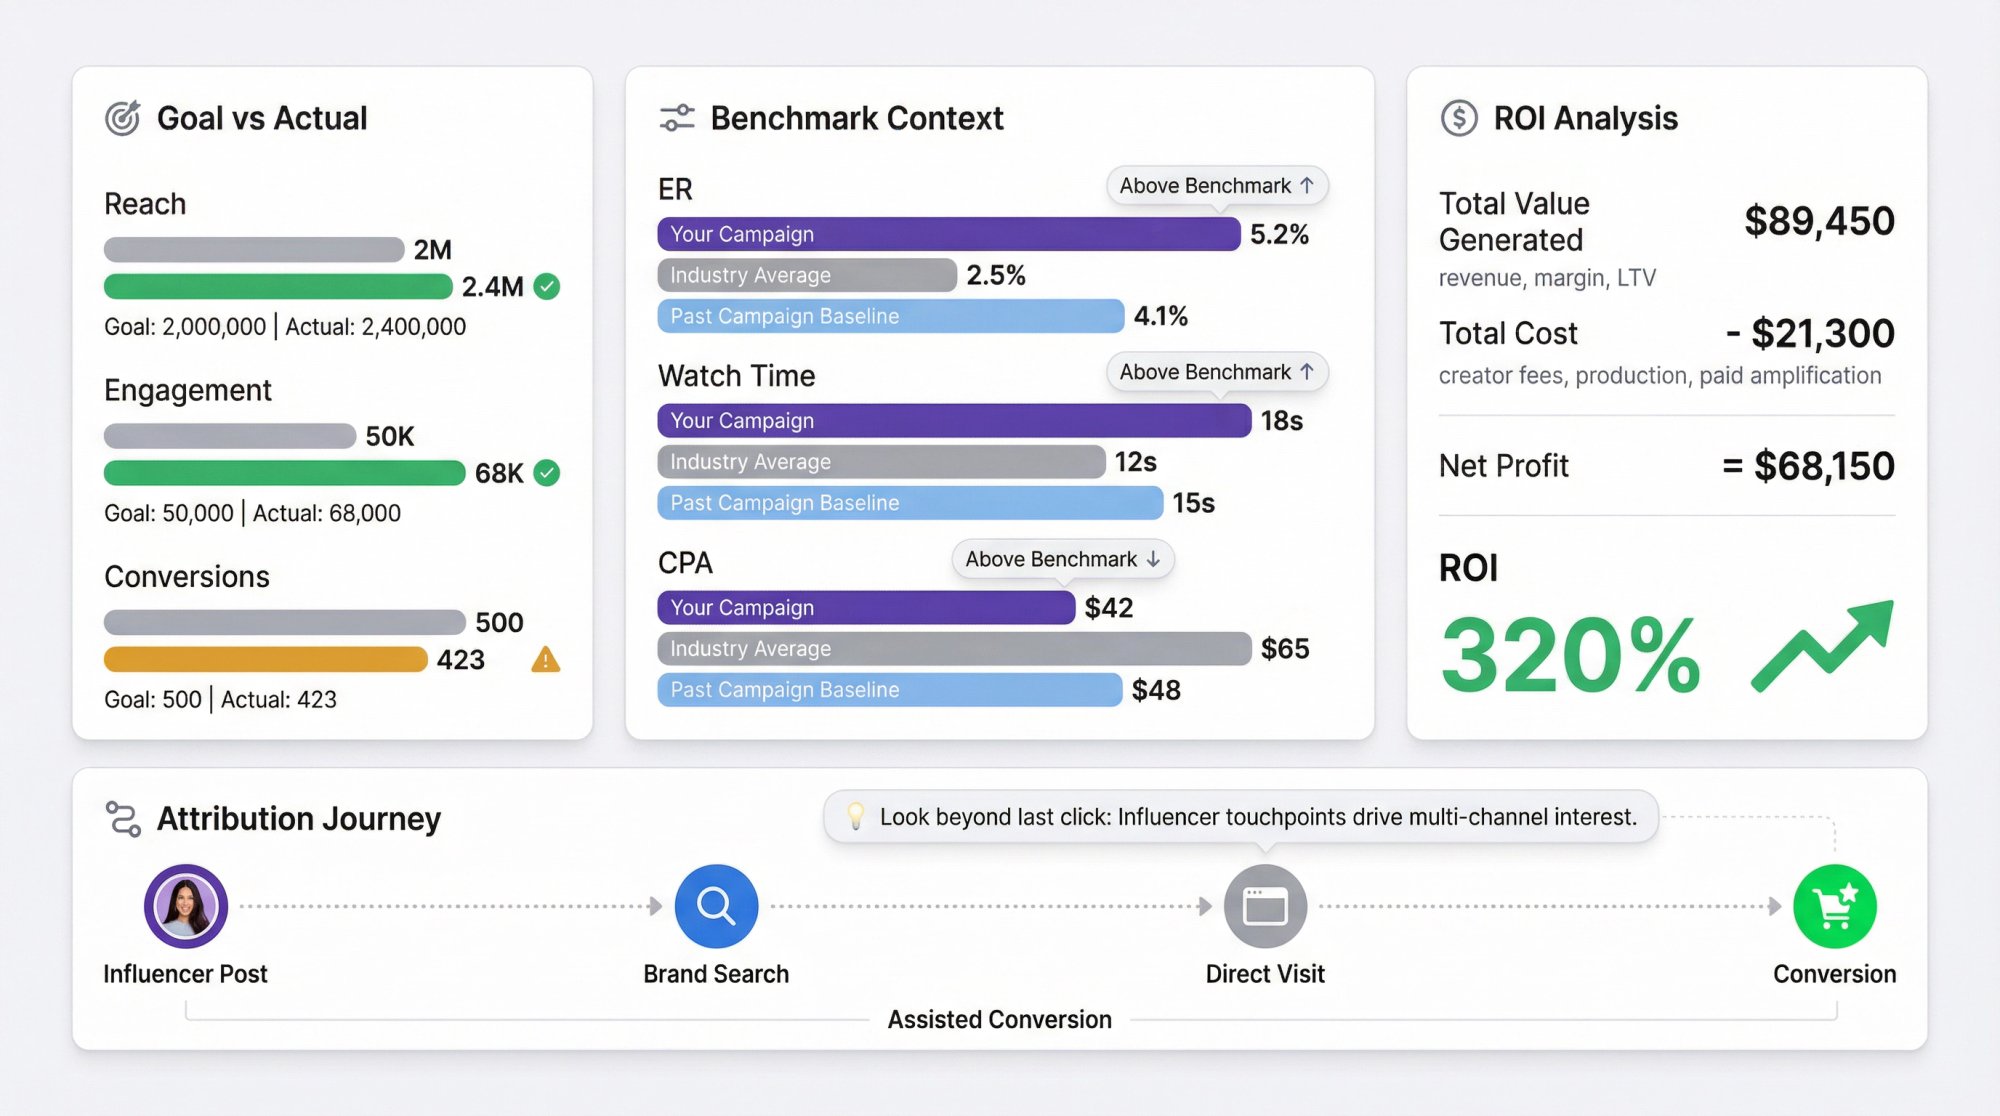The image size is (2000, 1116).
Task: Click the dollar icon next to ROI Analysis
Action: (1459, 117)
